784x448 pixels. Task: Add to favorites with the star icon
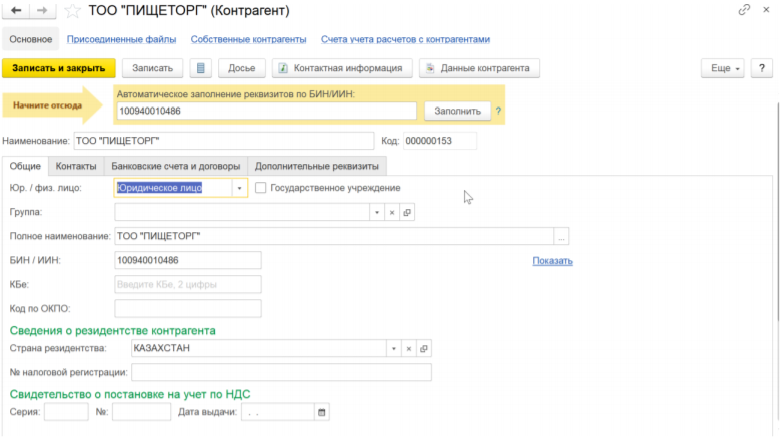[72, 10]
